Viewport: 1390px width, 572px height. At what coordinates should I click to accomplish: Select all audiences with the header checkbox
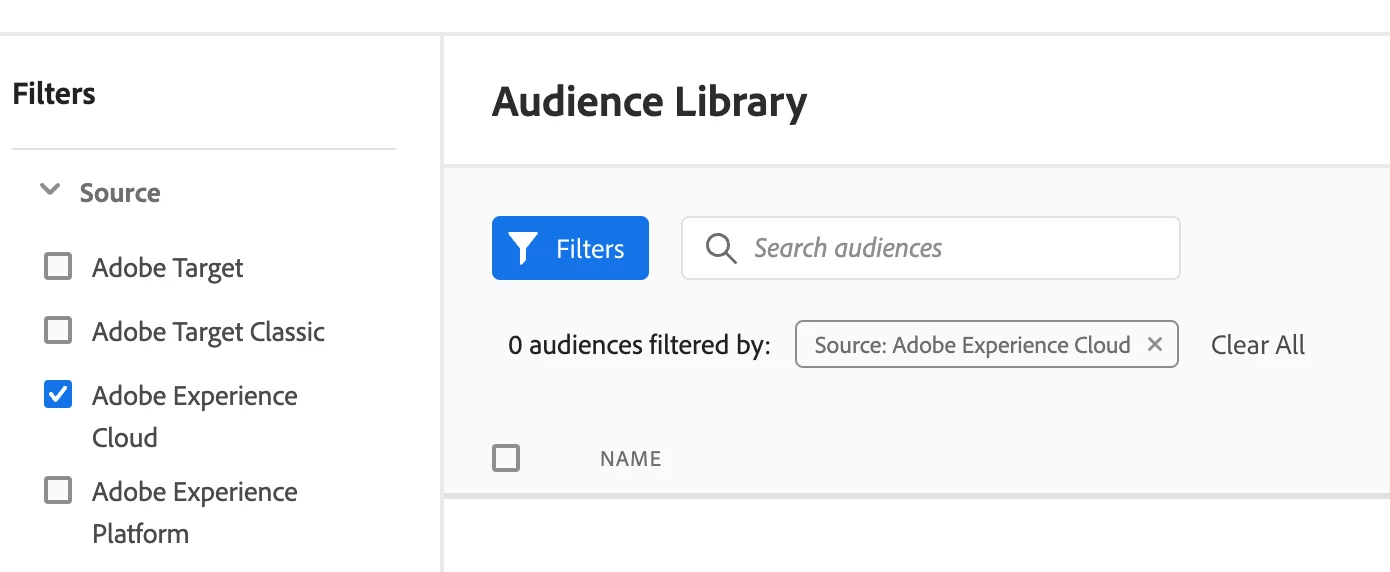click(x=506, y=458)
